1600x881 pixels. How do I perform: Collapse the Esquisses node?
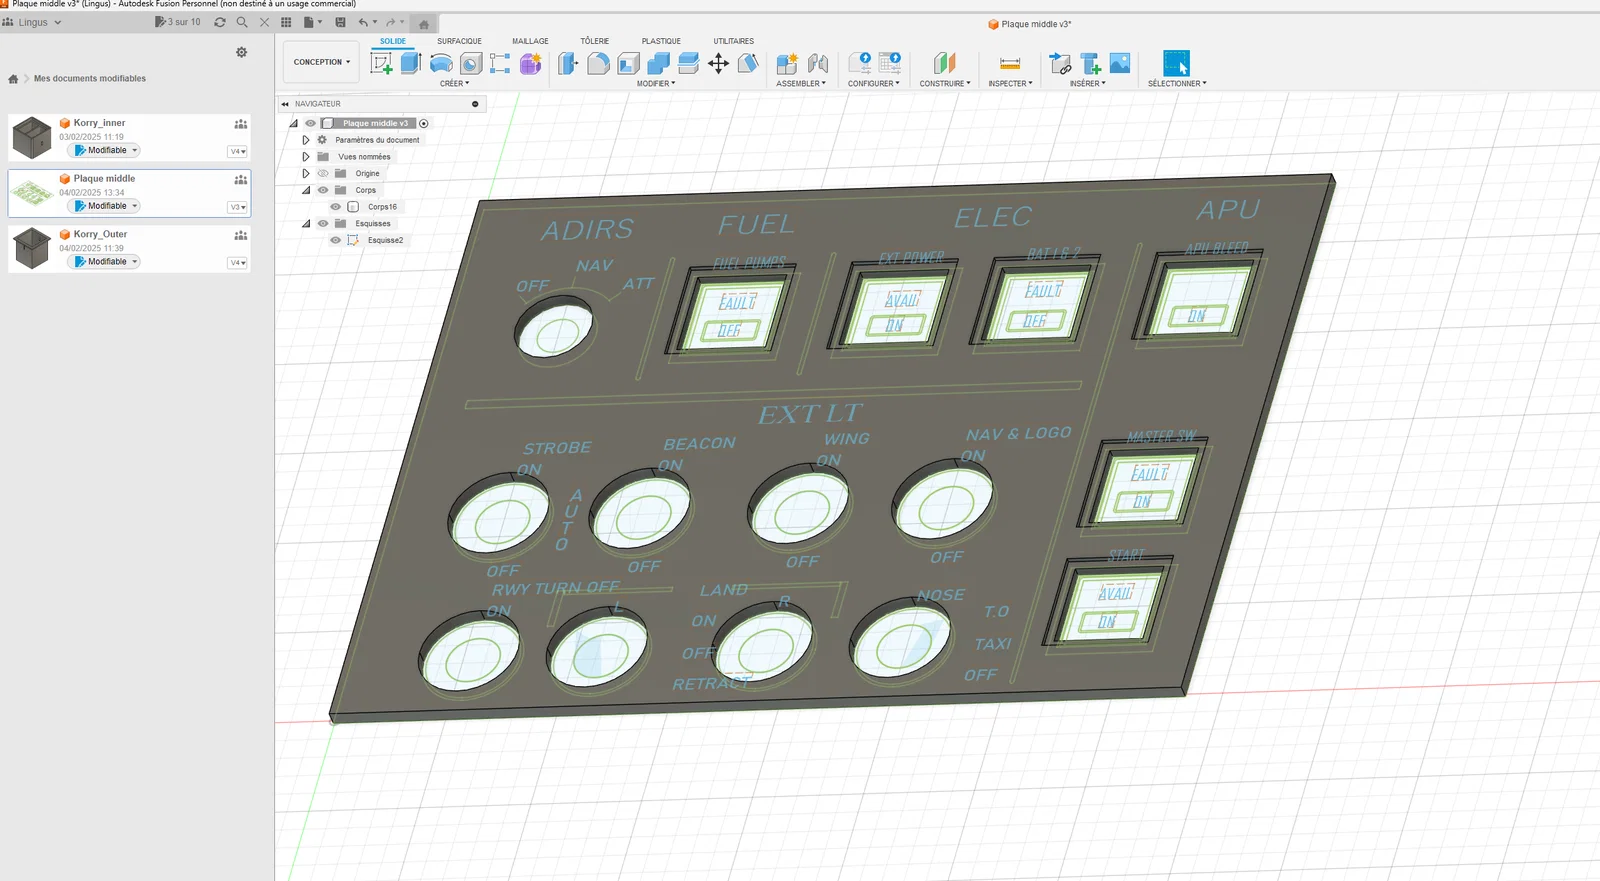(x=306, y=224)
